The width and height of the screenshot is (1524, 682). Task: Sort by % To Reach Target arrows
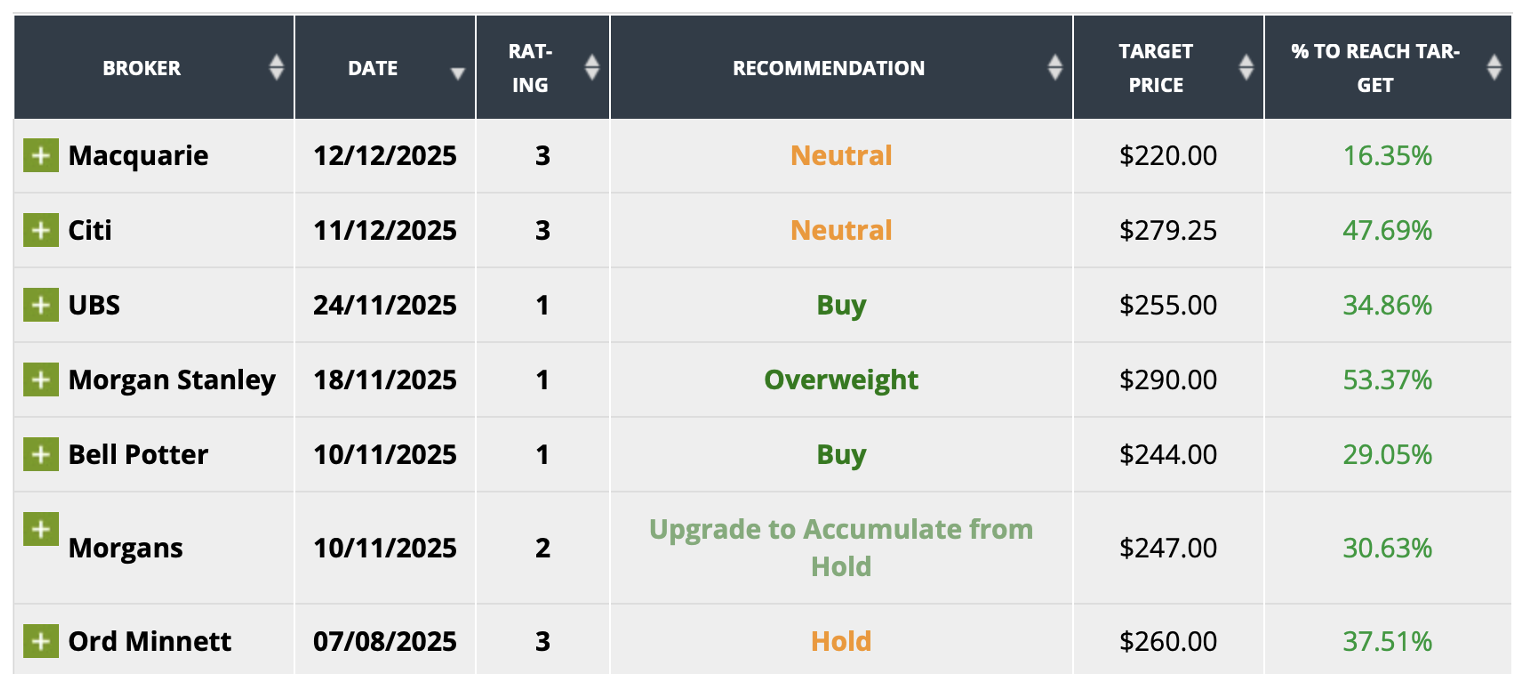coord(1494,68)
